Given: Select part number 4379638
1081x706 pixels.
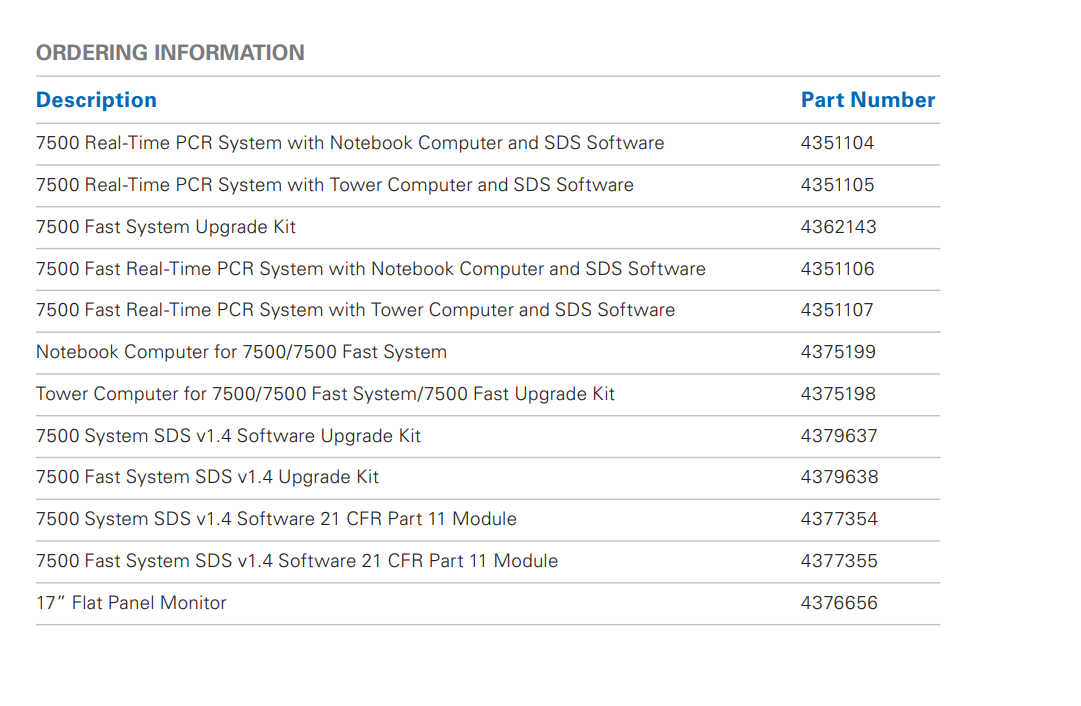Looking at the screenshot, I should coord(839,476).
